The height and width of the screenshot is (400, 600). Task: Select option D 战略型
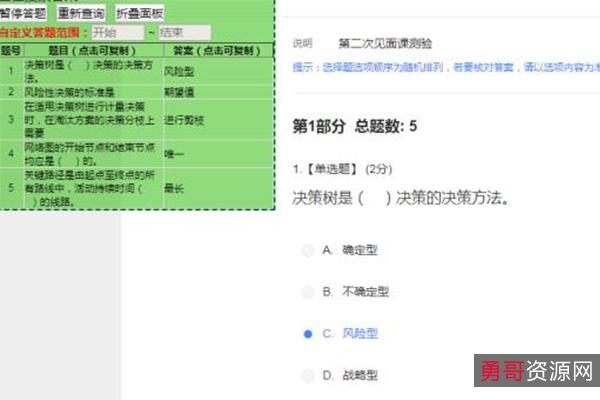coord(308,376)
